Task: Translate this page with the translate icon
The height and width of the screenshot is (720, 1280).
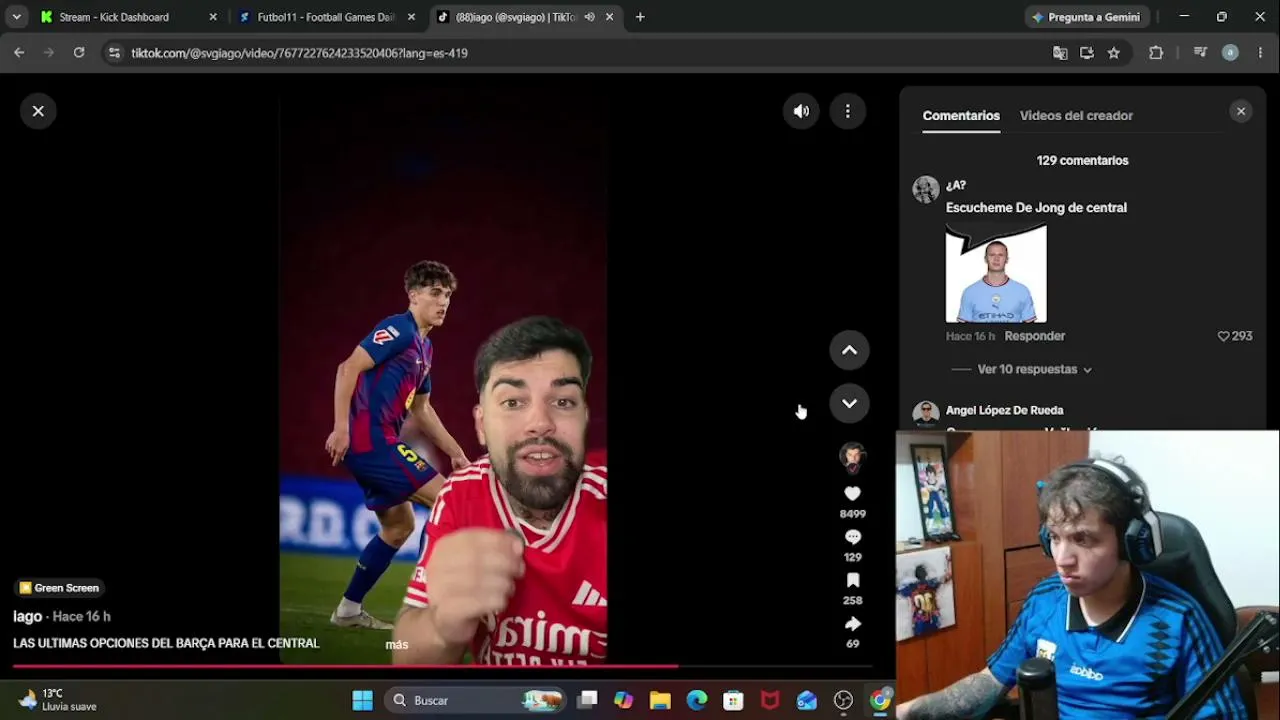Action: (1060, 53)
